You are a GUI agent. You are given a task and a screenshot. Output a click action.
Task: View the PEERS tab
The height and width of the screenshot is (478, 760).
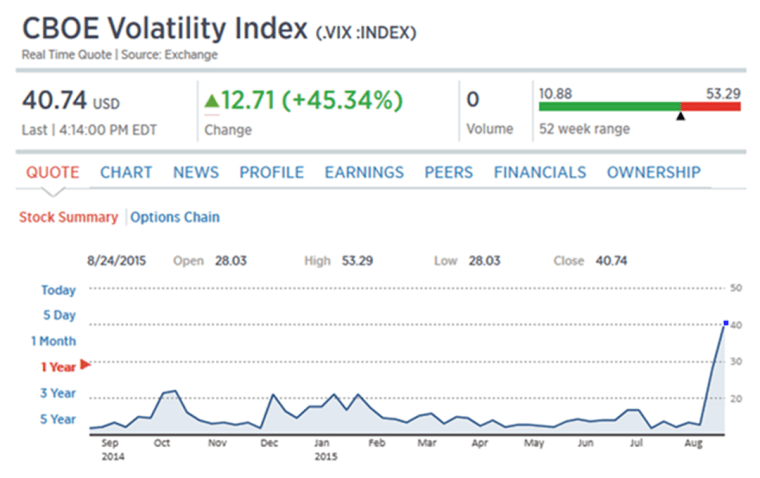pyautogui.click(x=448, y=172)
